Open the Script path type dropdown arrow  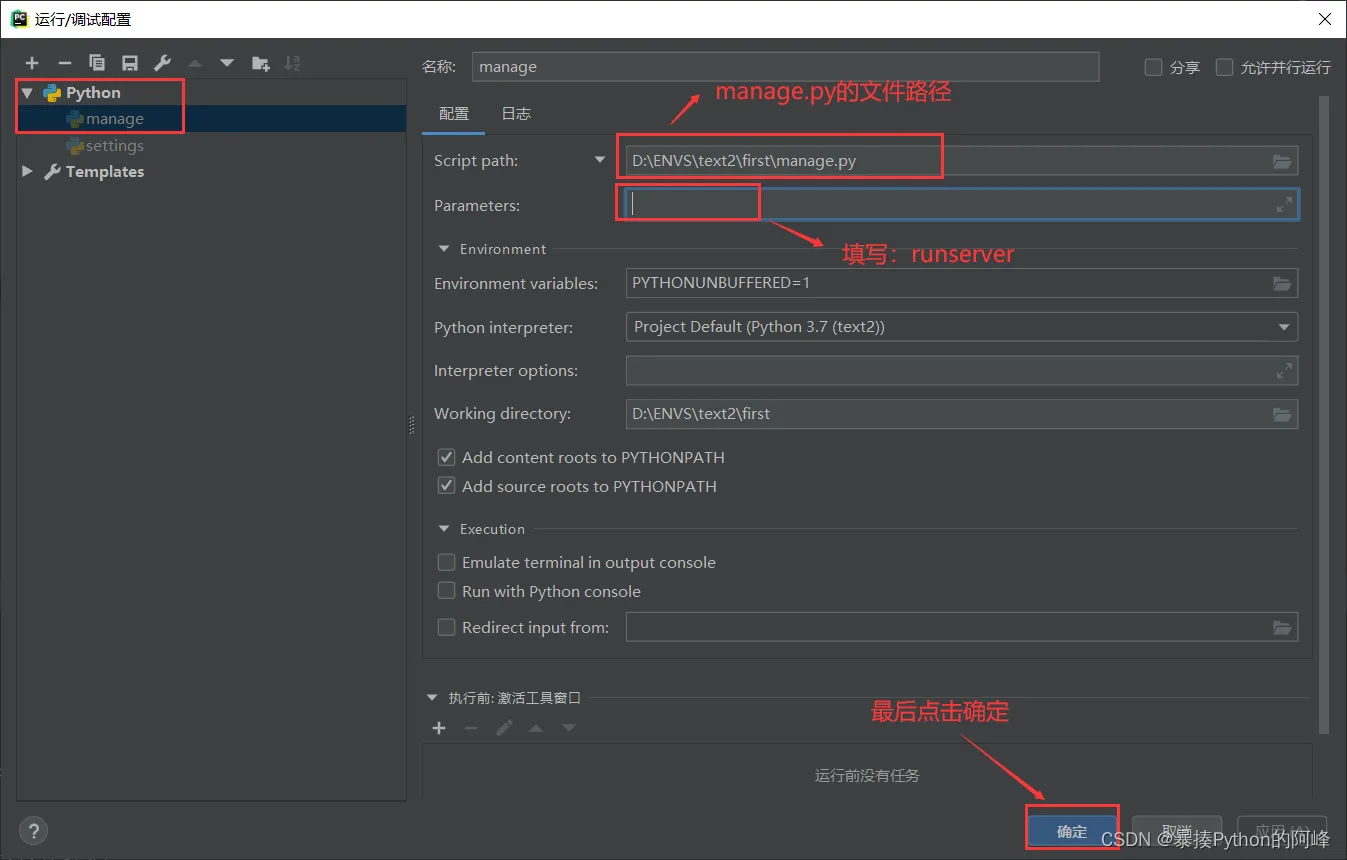(600, 160)
